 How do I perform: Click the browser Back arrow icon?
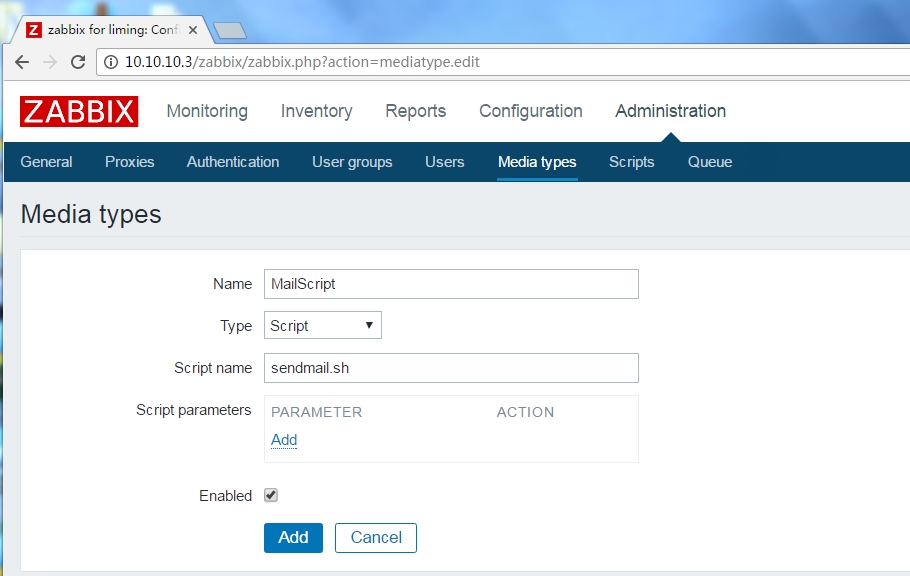click(22, 62)
